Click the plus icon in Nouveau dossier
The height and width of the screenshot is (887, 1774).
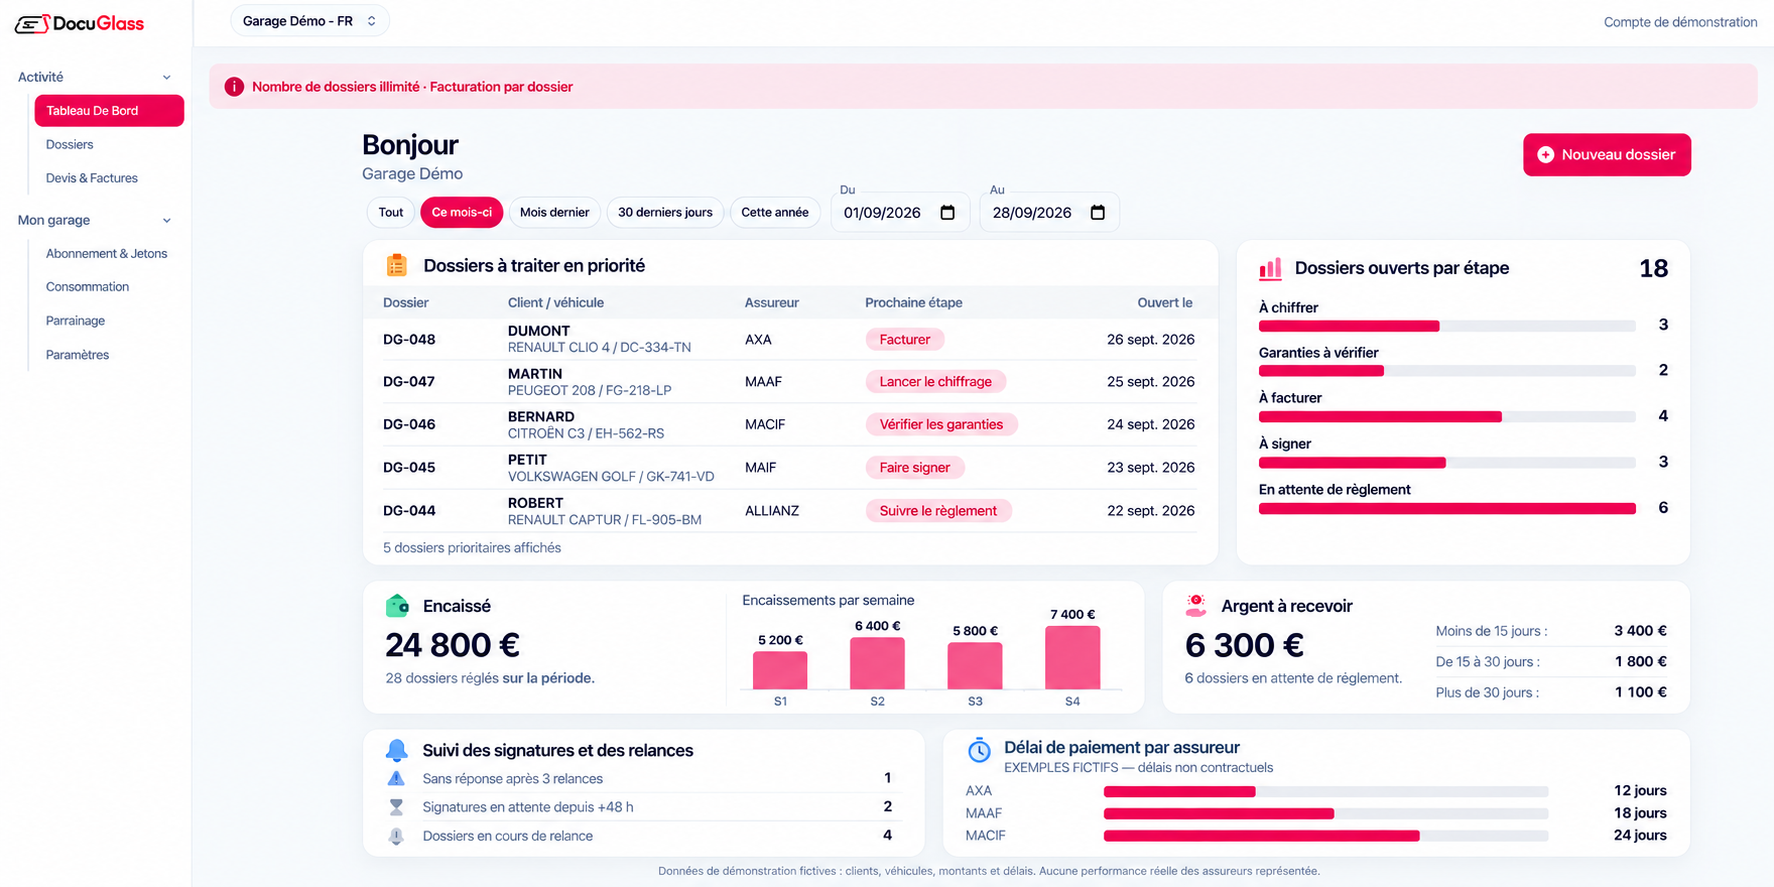[1545, 155]
